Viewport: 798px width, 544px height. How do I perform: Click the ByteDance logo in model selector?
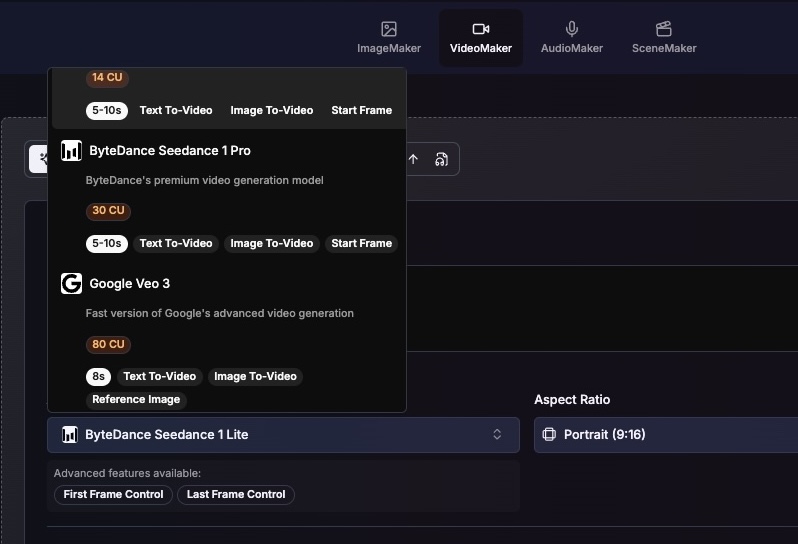[x=70, y=435]
